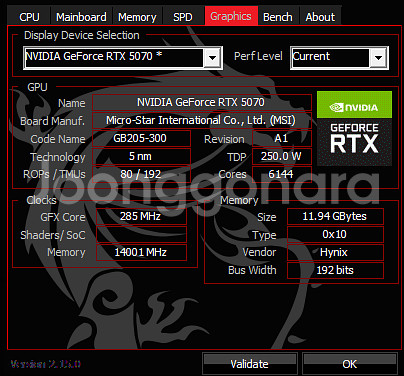The image size is (404, 376).
Task: Click the GB205-300 code name value
Action: (x=141, y=138)
